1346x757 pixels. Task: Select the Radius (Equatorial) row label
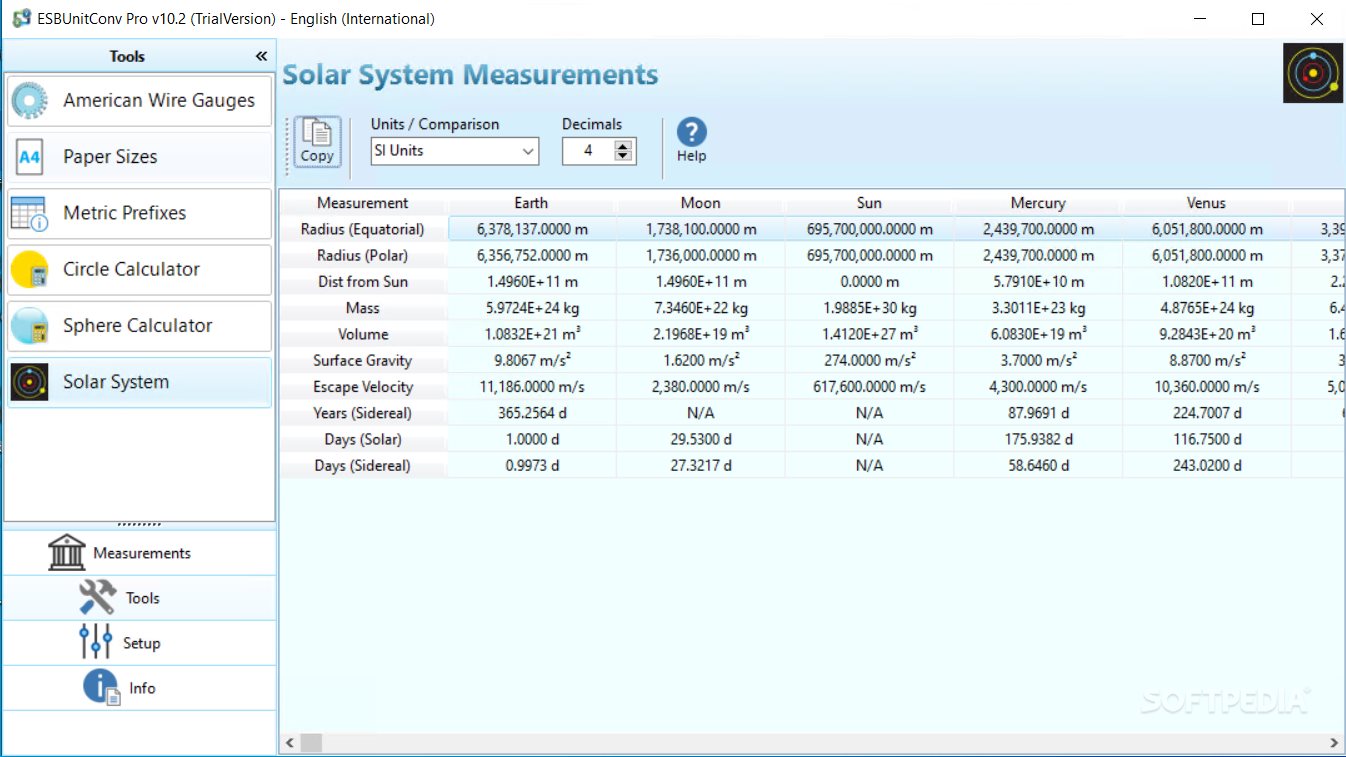pyautogui.click(x=363, y=229)
